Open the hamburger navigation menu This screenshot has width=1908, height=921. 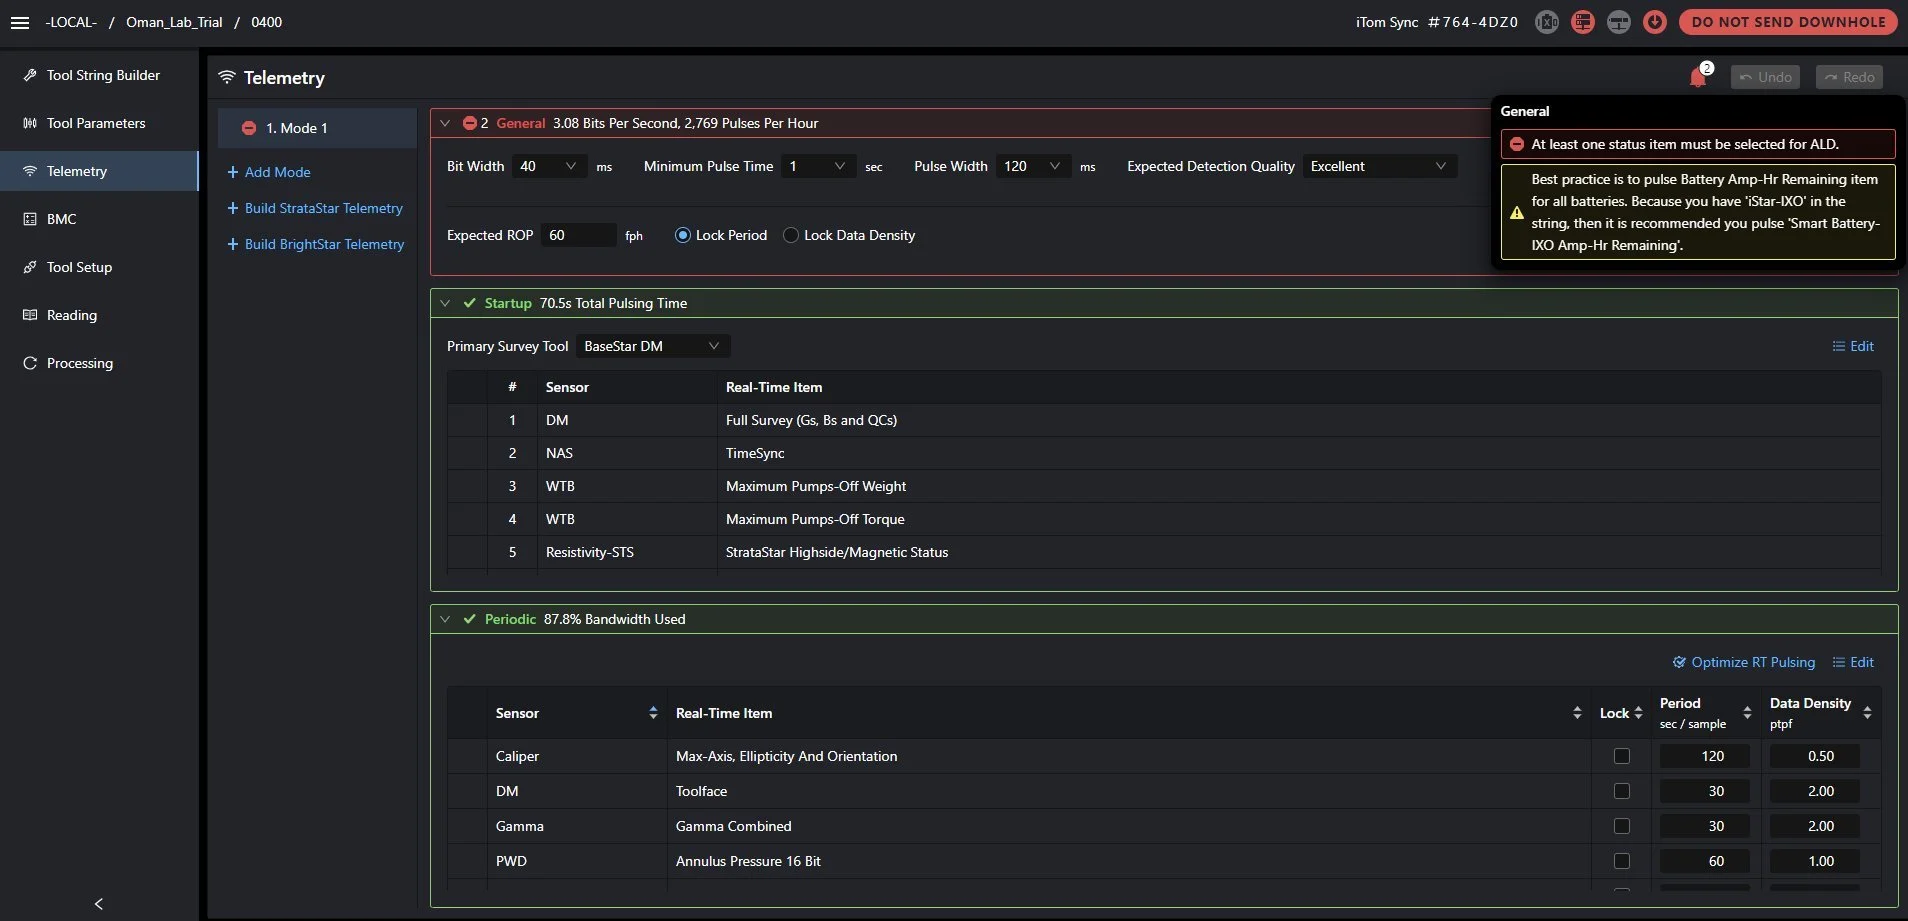point(20,22)
